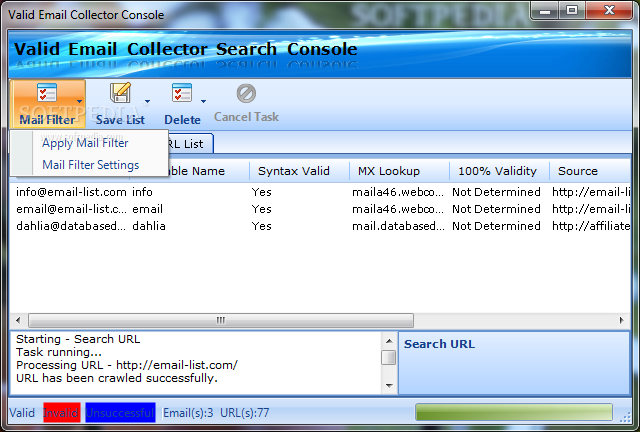The height and width of the screenshot is (432, 640).
Task: Click the blue Unsuccessful legend swatch
Action: (120, 413)
